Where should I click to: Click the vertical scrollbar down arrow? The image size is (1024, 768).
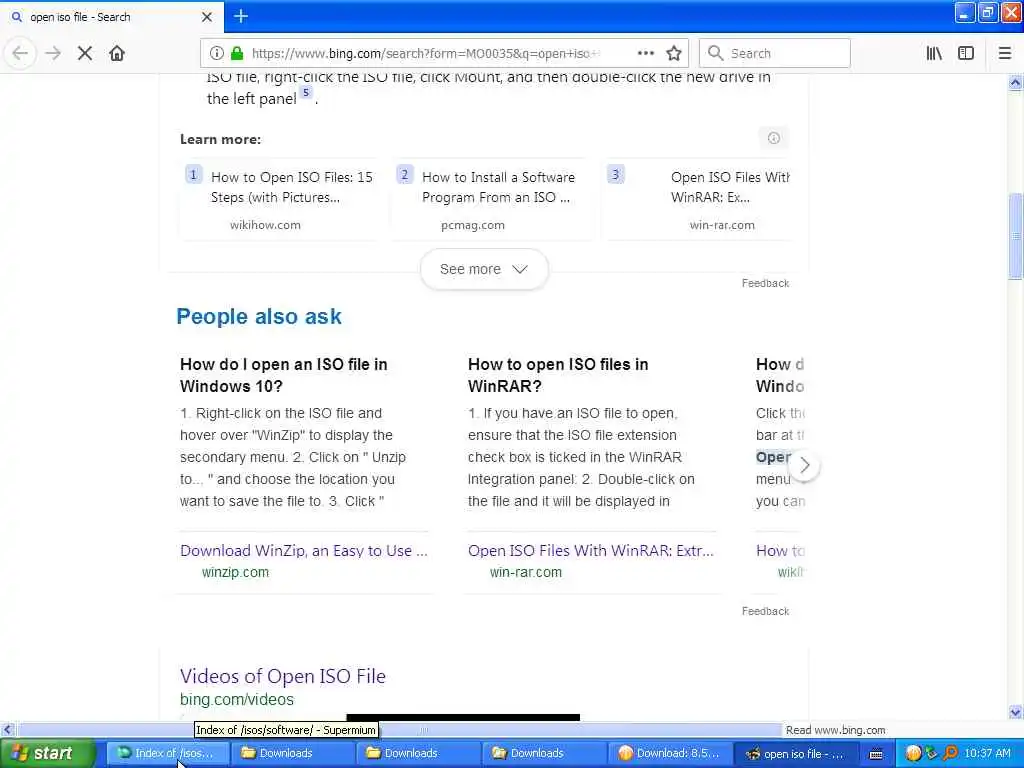[x=1016, y=712]
